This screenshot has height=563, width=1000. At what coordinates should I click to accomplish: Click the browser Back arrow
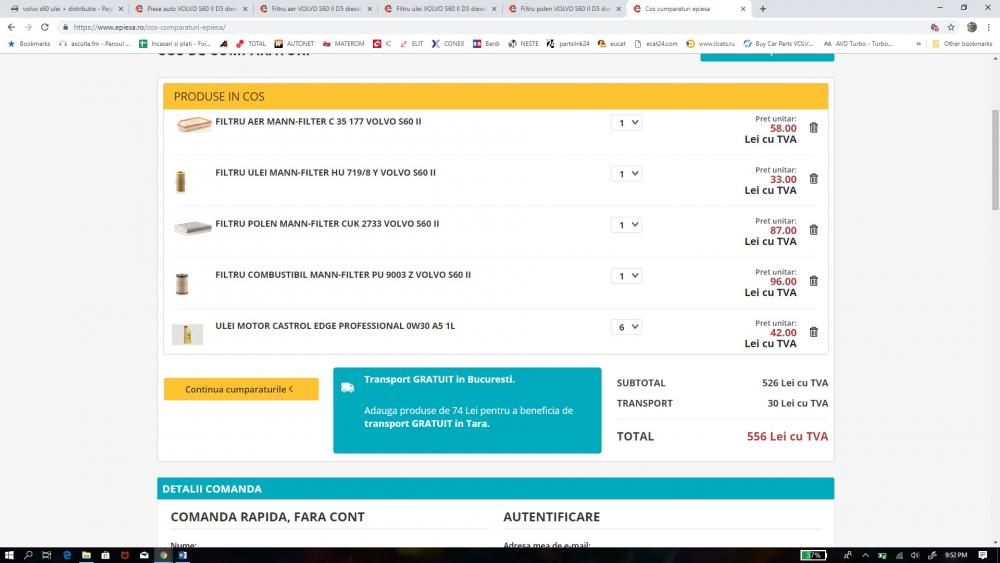pos(11,27)
